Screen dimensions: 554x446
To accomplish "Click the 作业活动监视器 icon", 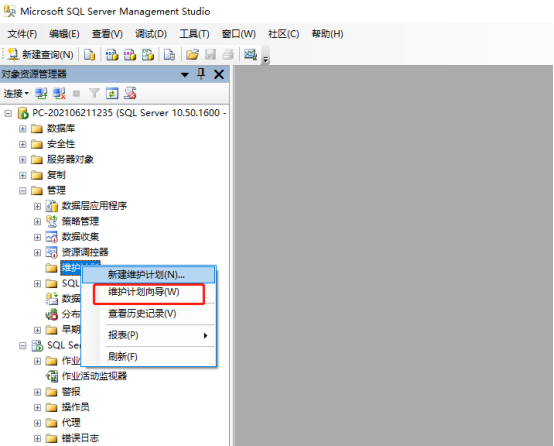I will [52, 376].
